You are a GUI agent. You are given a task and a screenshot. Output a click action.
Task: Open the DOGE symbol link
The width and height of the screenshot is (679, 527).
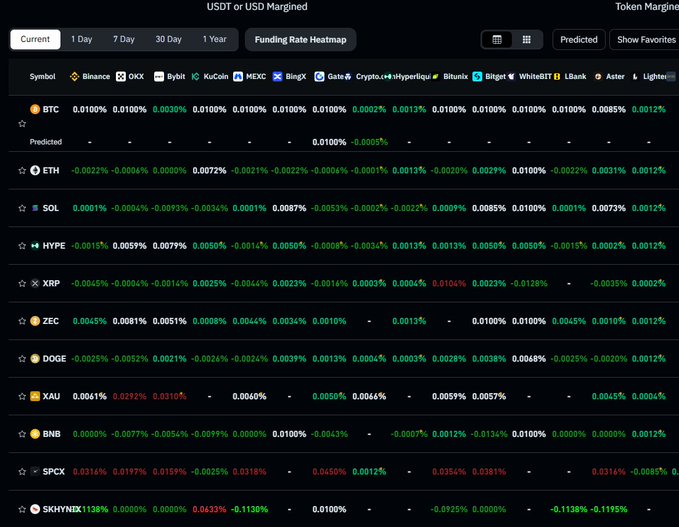coord(54,359)
